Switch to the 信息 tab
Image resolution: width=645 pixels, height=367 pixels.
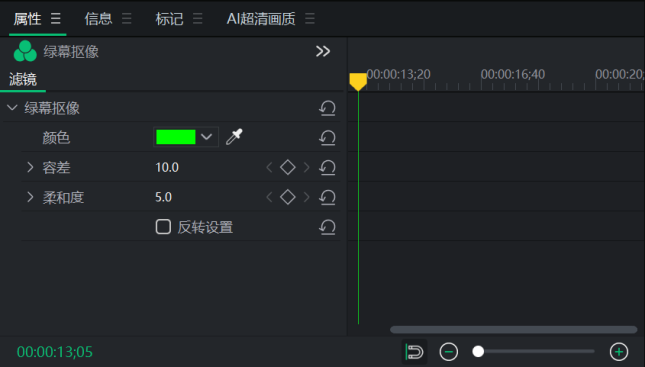coord(98,19)
